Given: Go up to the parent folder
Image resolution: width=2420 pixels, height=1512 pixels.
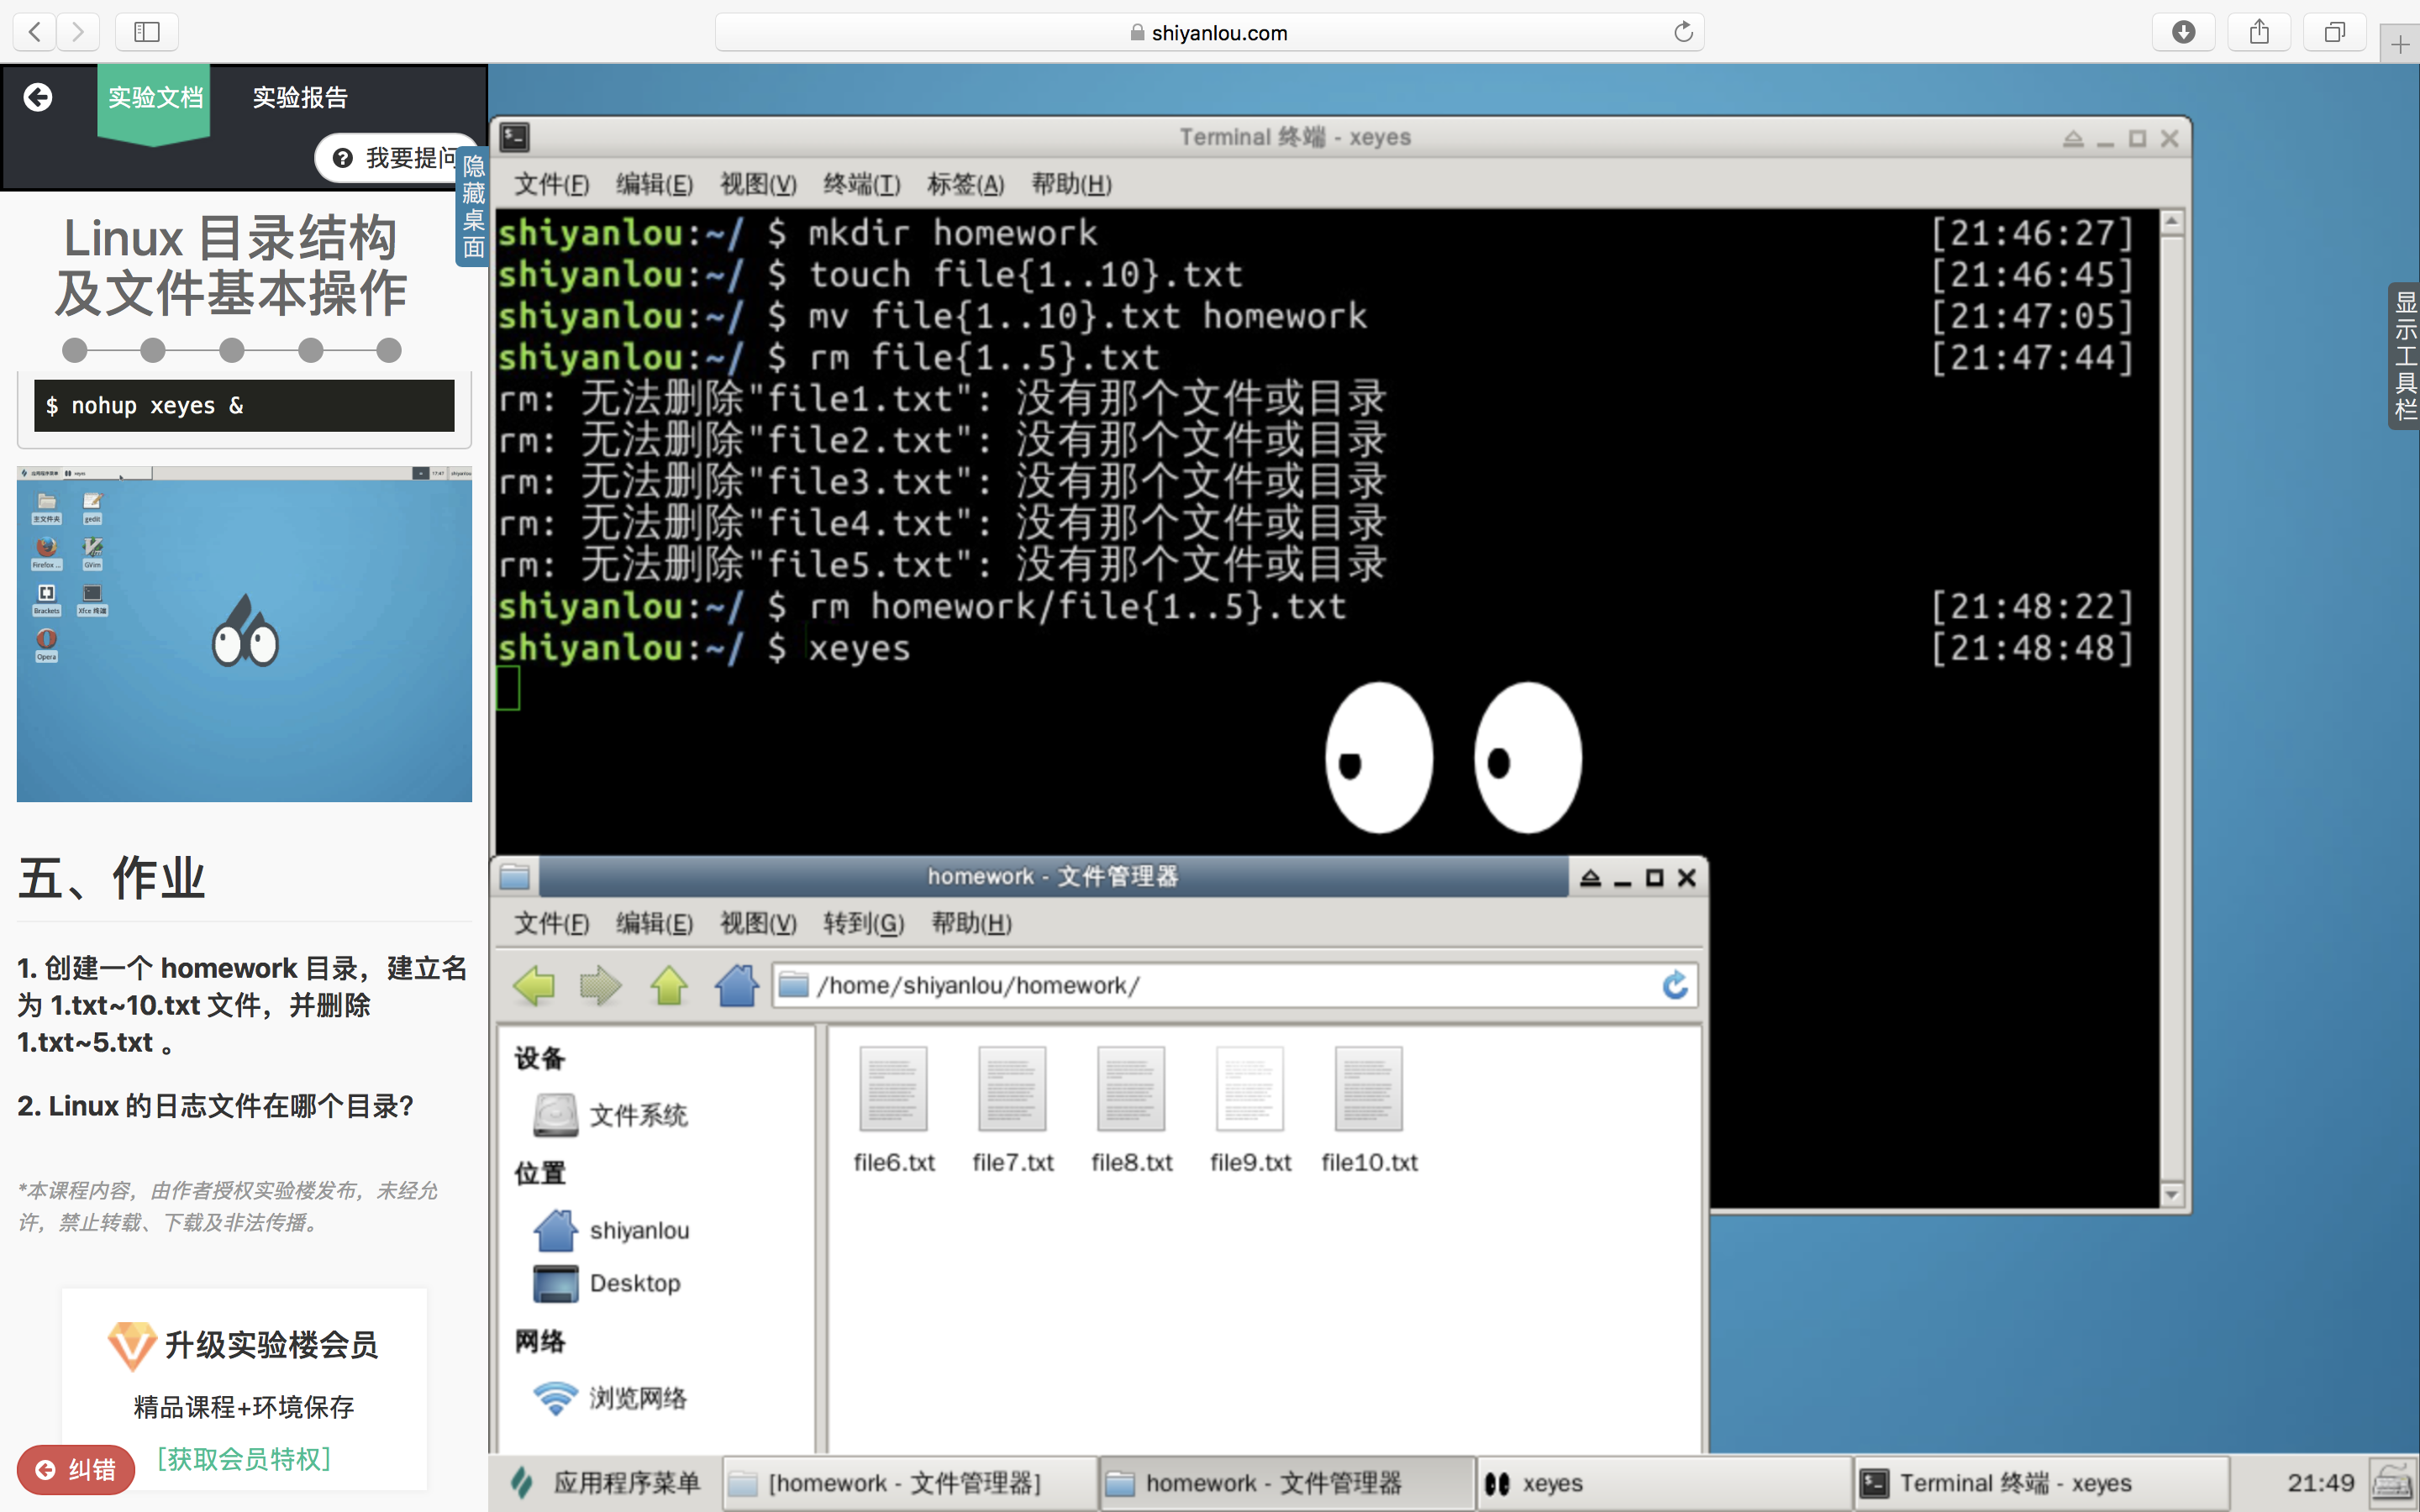Looking at the screenshot, I should [668, 985].
